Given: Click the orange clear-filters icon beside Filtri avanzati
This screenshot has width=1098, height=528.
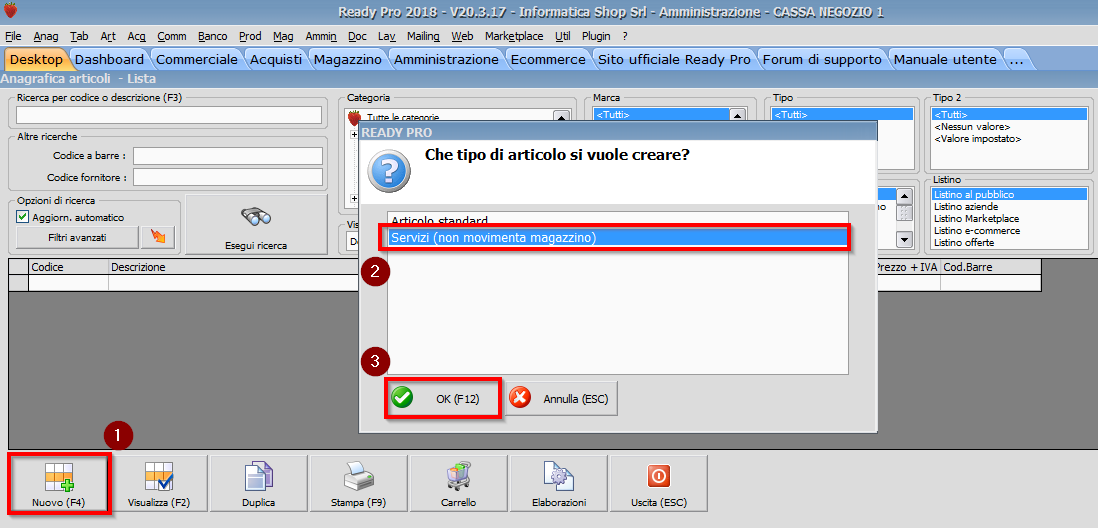Looking at the screenshot, I should [x=158, y=237].
